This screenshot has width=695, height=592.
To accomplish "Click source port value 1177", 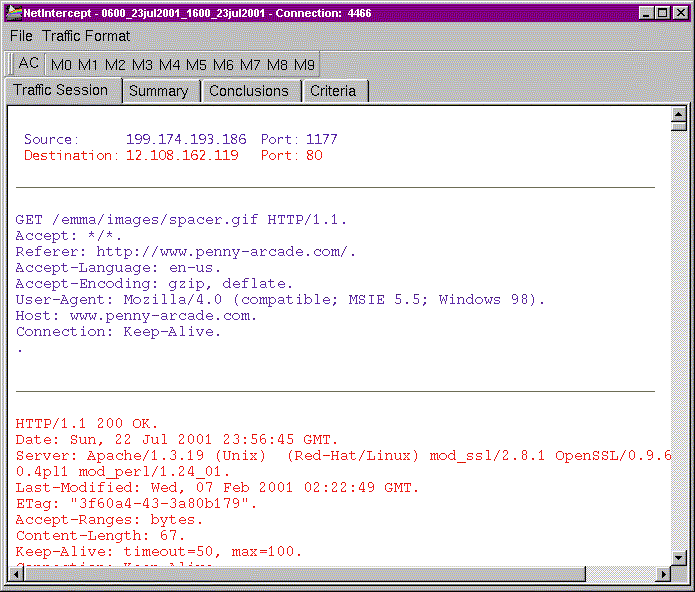I will pos(322,139).
